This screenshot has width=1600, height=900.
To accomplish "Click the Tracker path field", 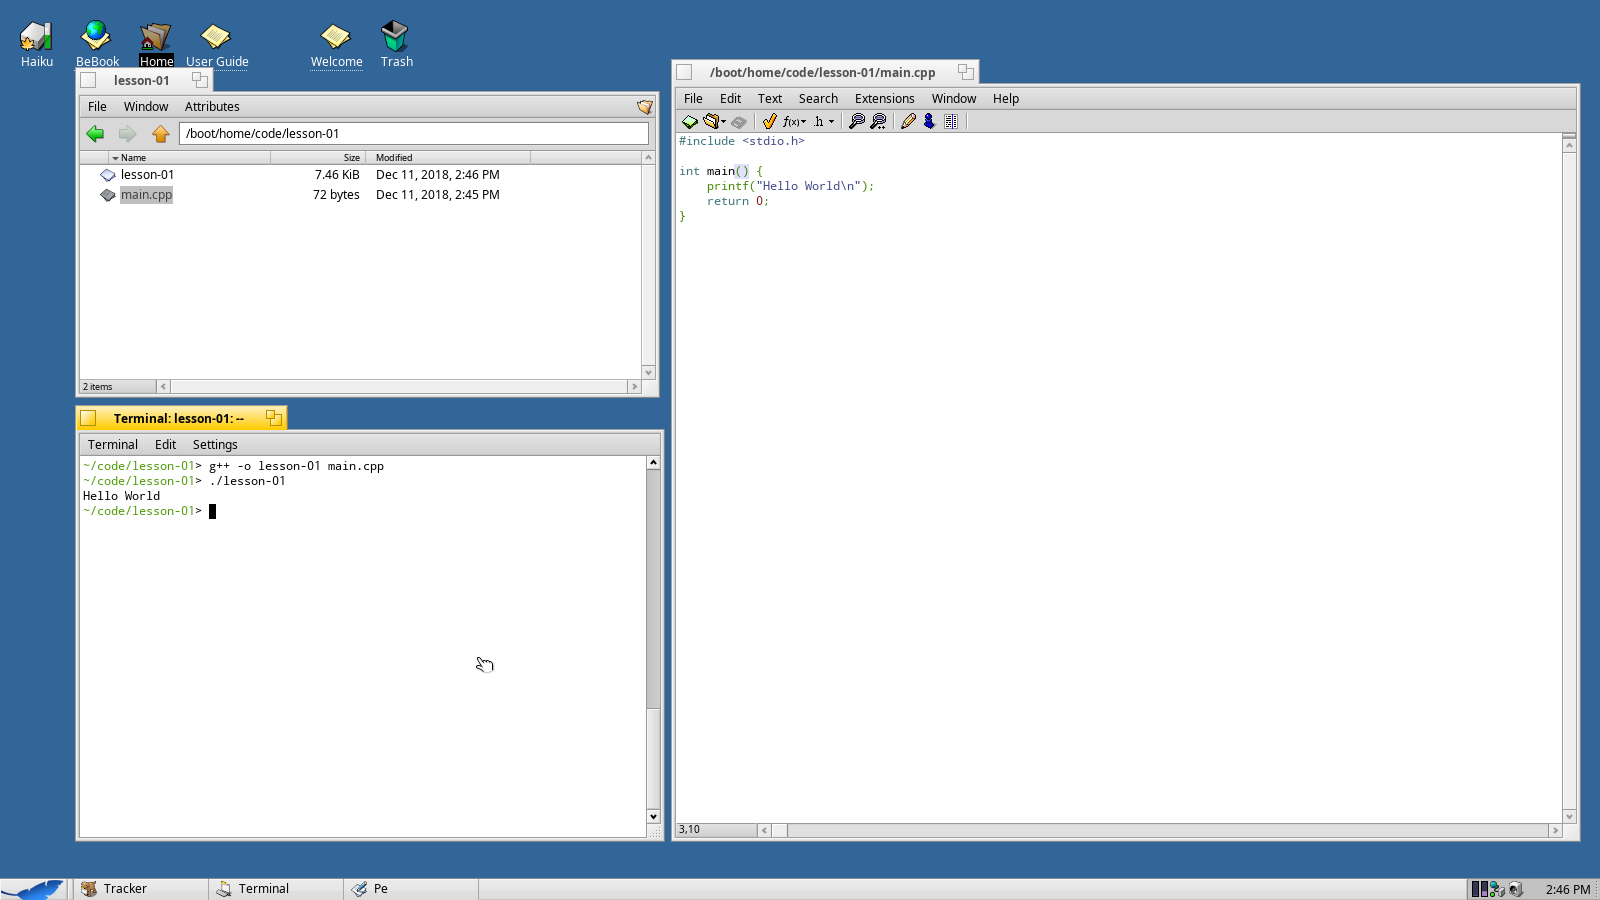I will (x=414, y=133).
